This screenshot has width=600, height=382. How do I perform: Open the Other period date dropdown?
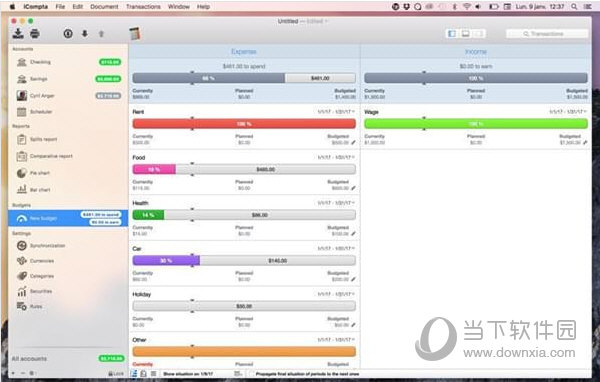(336, 340)
